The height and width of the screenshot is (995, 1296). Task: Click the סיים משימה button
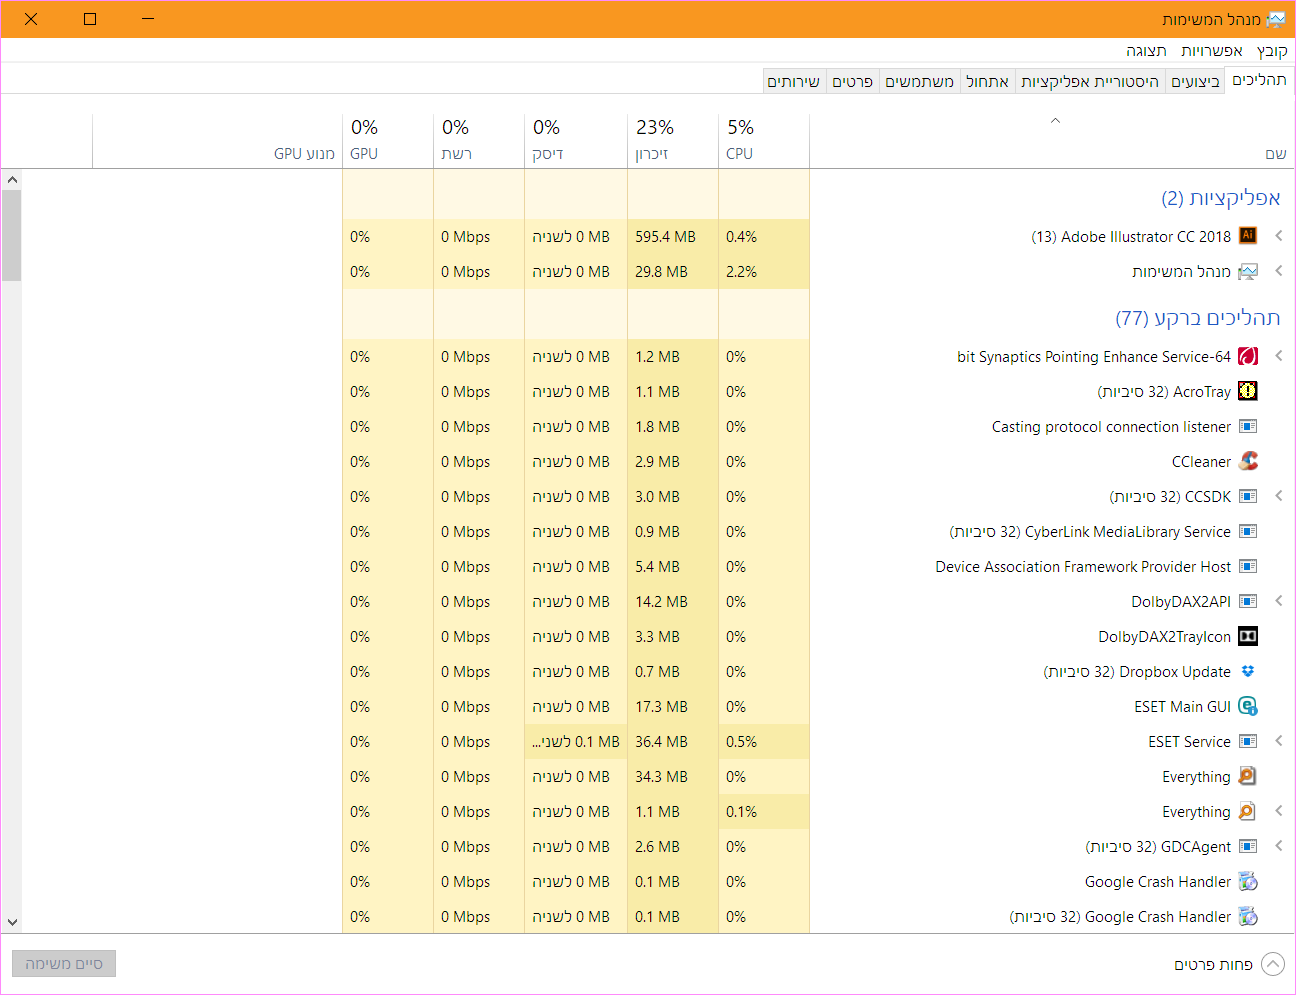tap(64, 964)
